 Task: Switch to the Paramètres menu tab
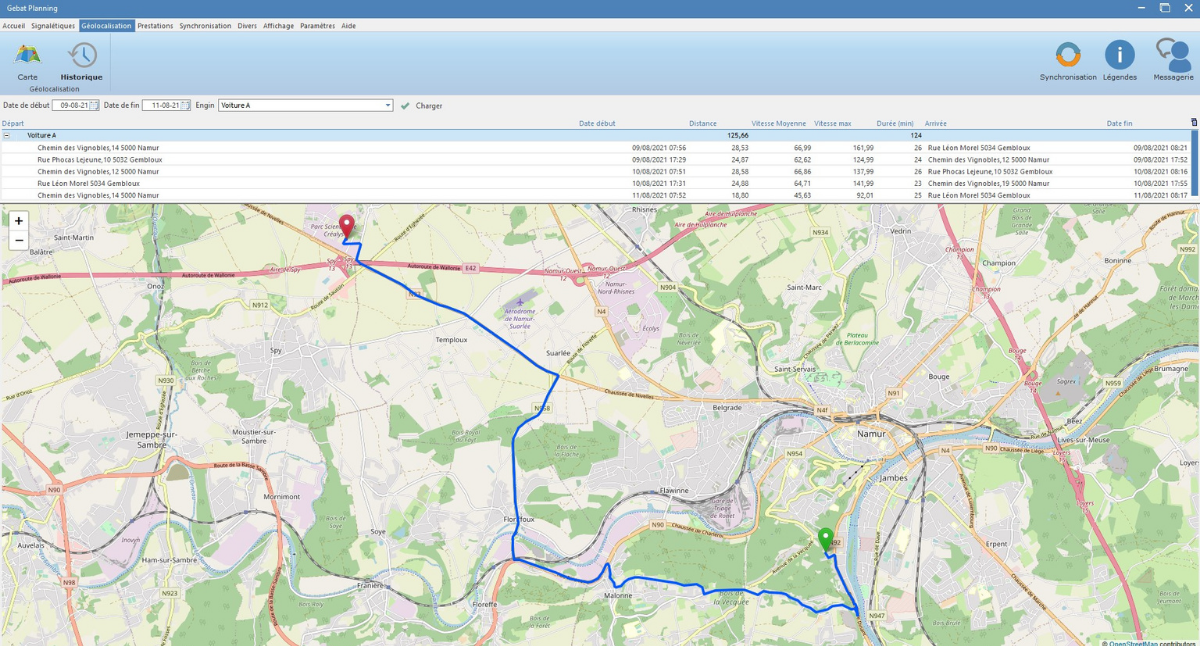tap(317, 26)
